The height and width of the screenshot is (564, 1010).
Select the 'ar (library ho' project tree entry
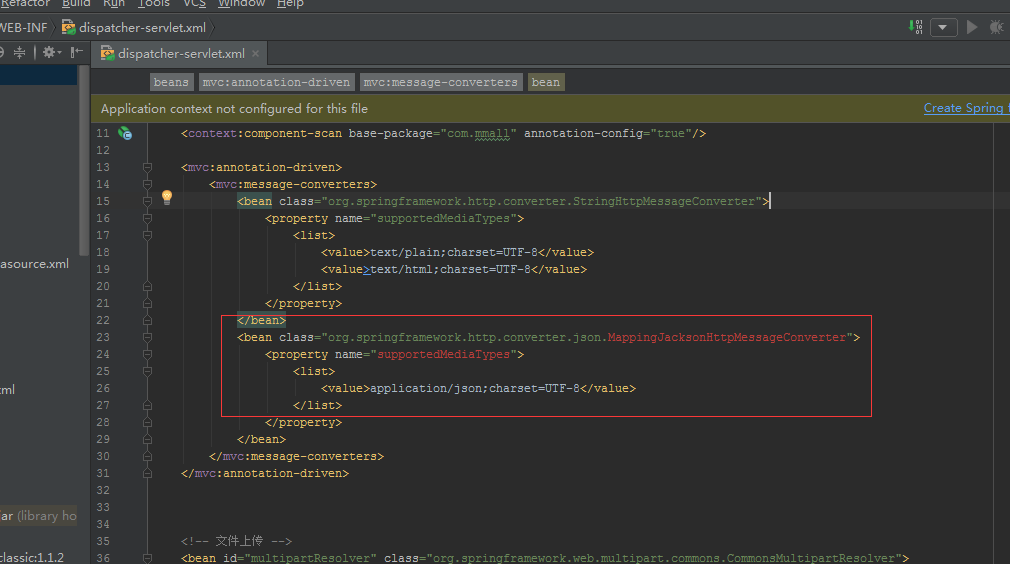[x=38, y=516]
